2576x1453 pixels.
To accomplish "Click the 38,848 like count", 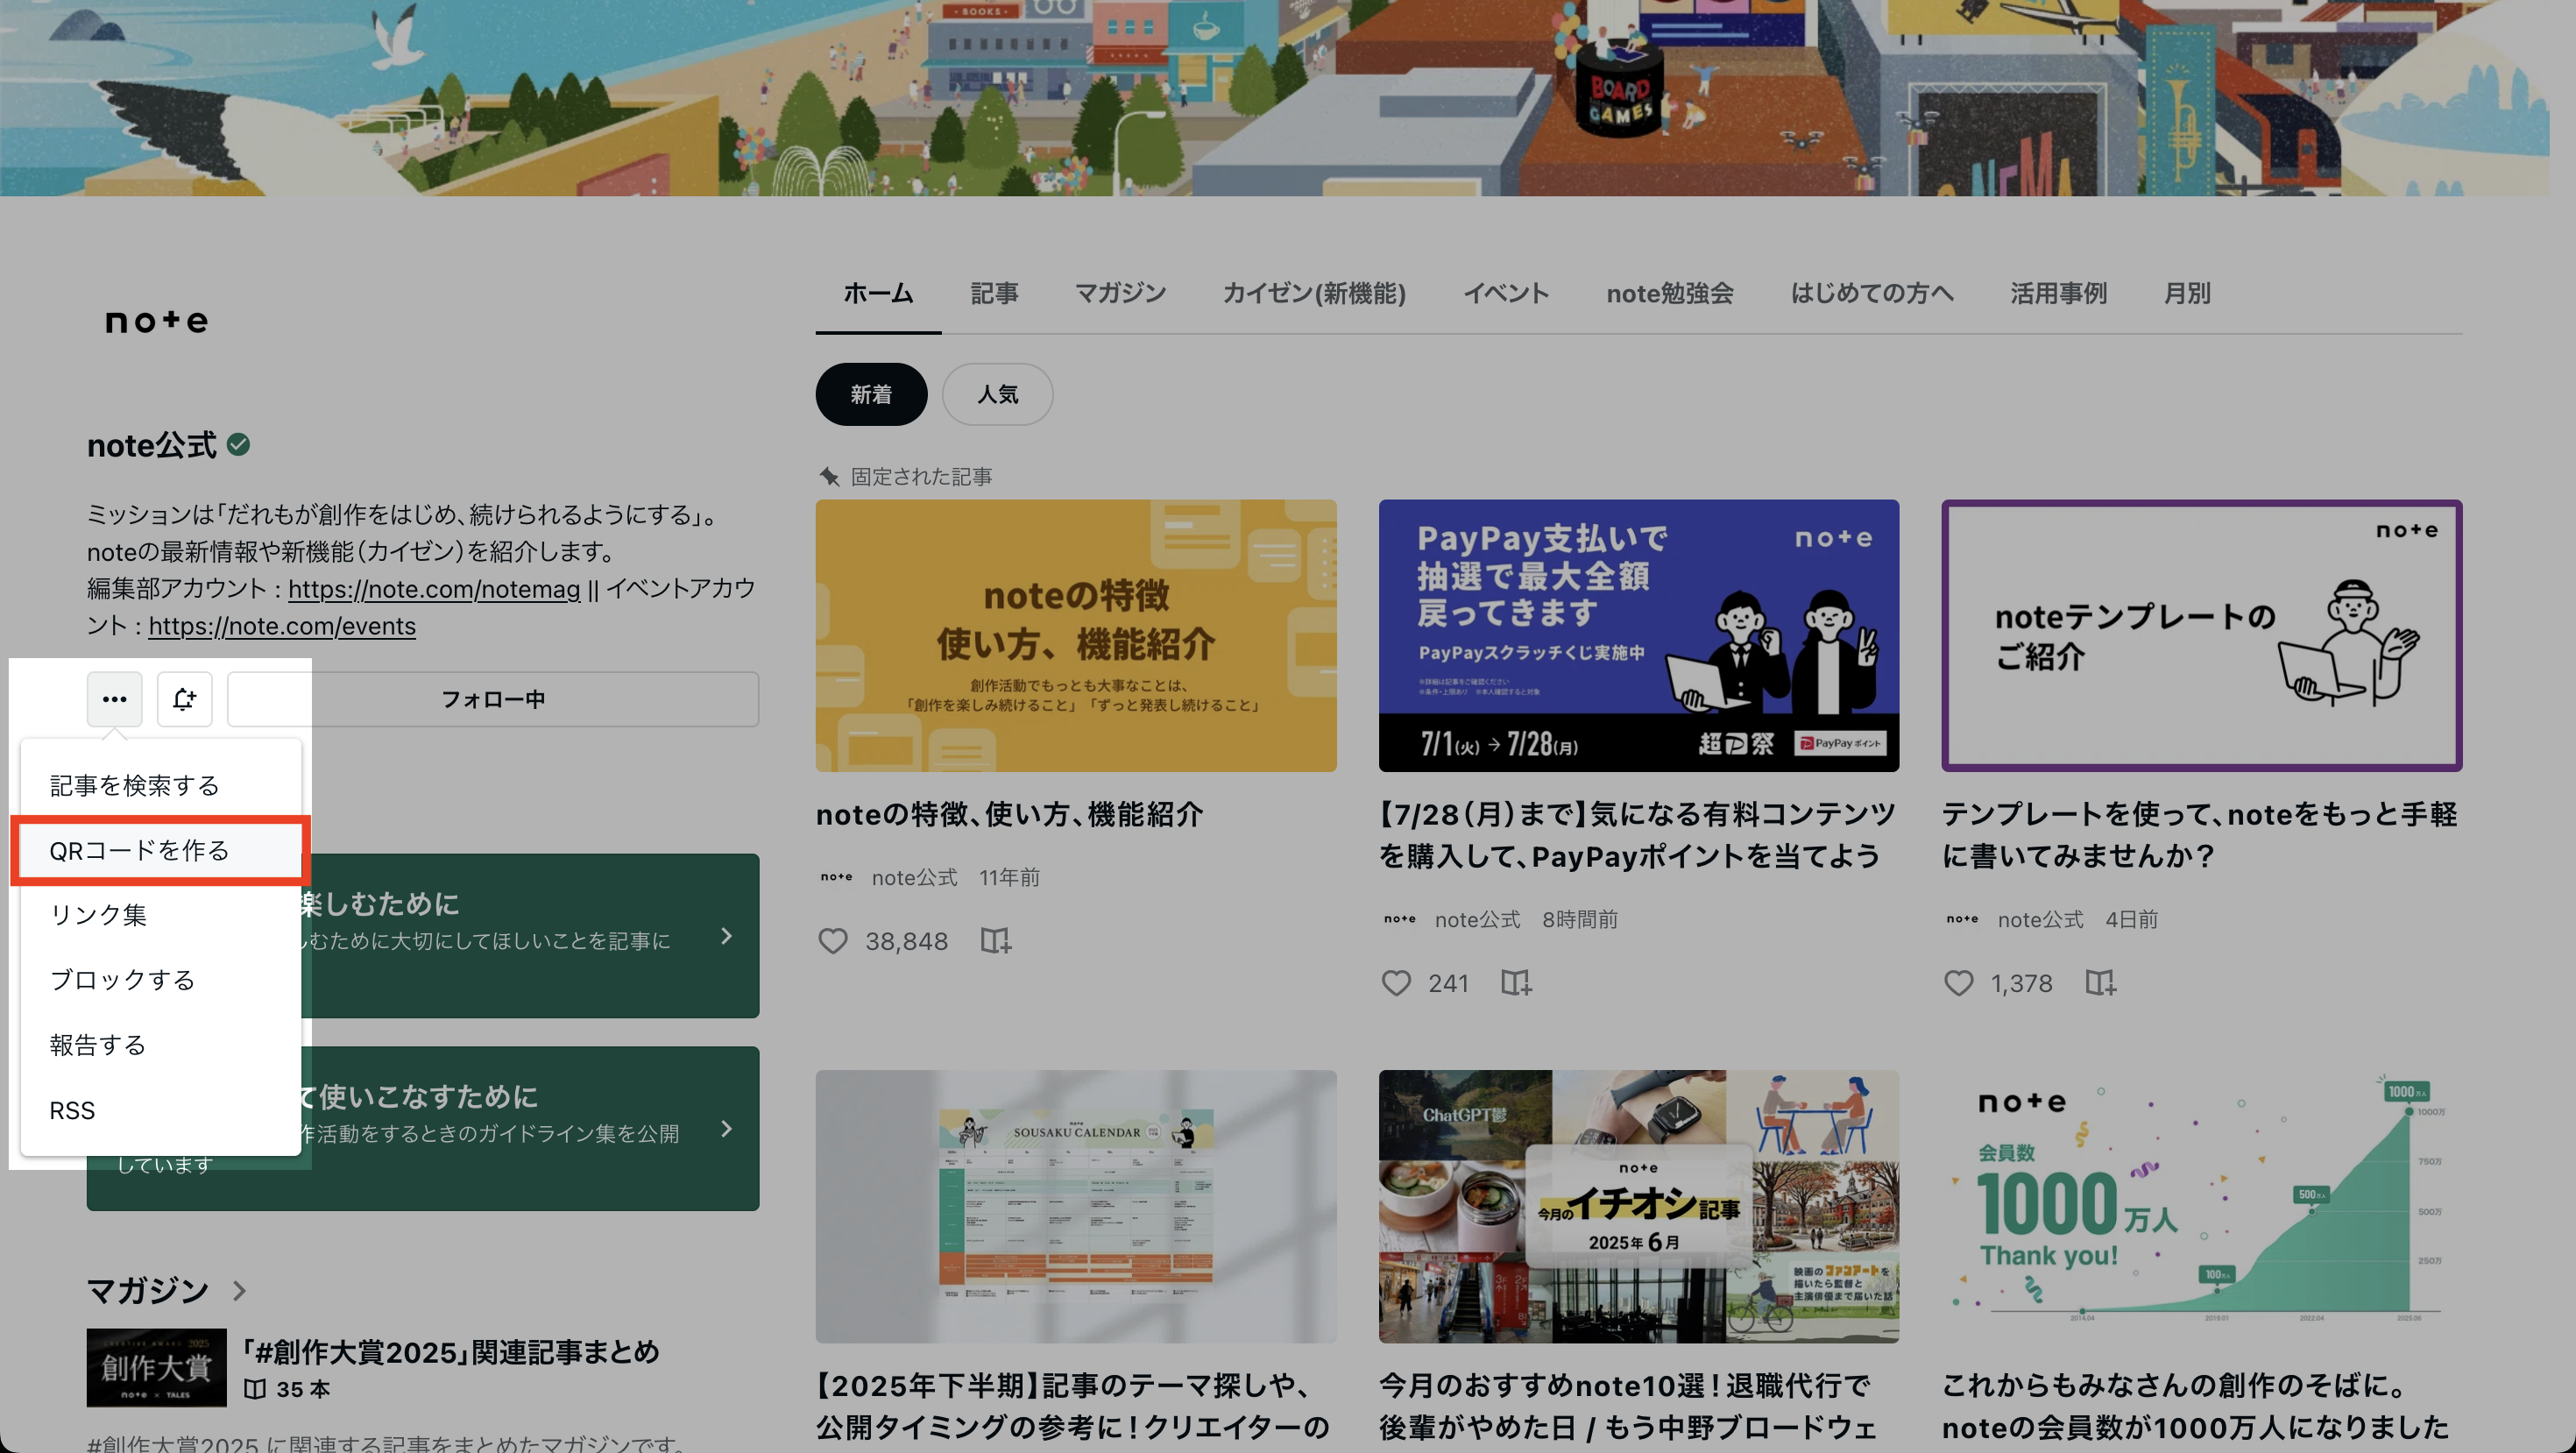I will pos(906,941).
